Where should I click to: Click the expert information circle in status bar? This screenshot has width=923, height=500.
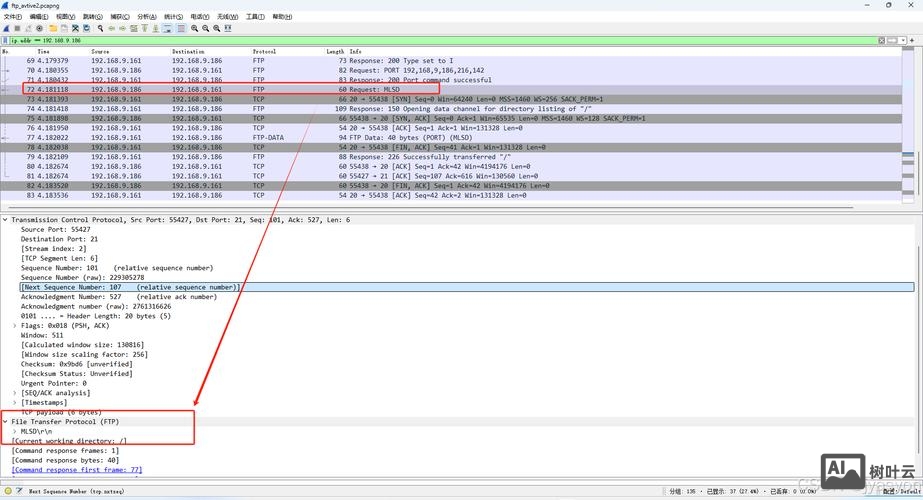tap(7, 492)
